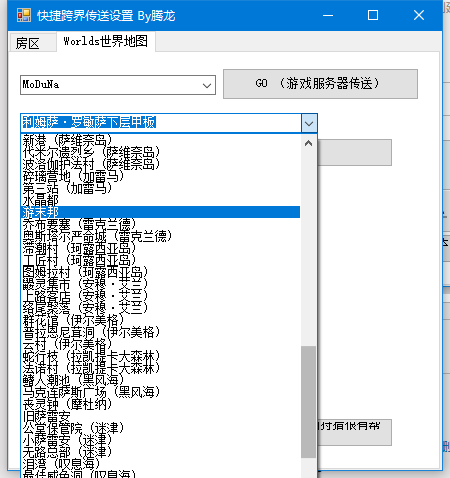Choose 代米尔遗烈乡（萨维奈岛）
The height and width of the screenshot is (478, 450).
[x=160, y=152]
